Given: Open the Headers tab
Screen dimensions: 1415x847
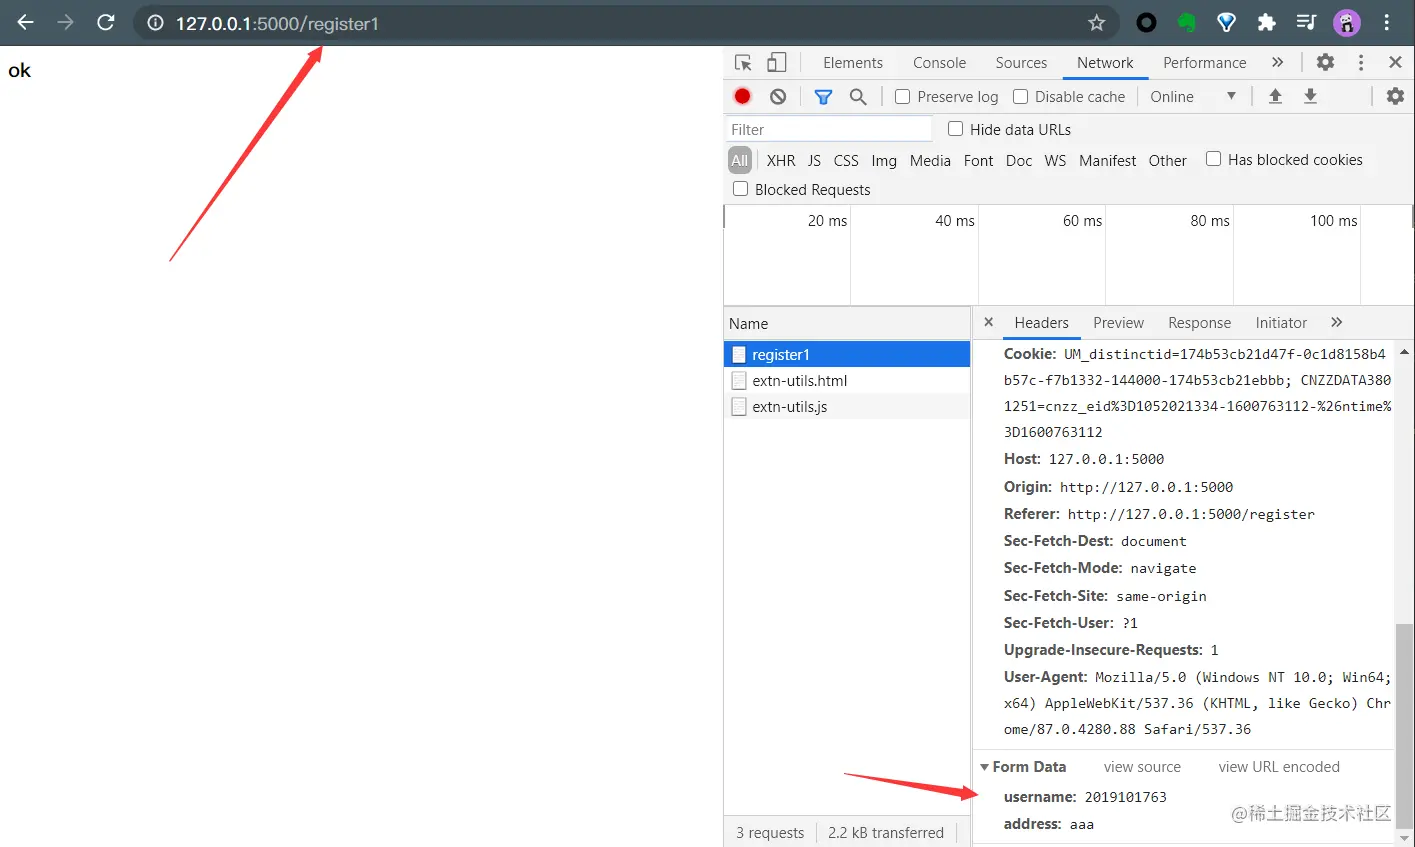Looking at the screenshot, I should click(x=1041, y=322).
